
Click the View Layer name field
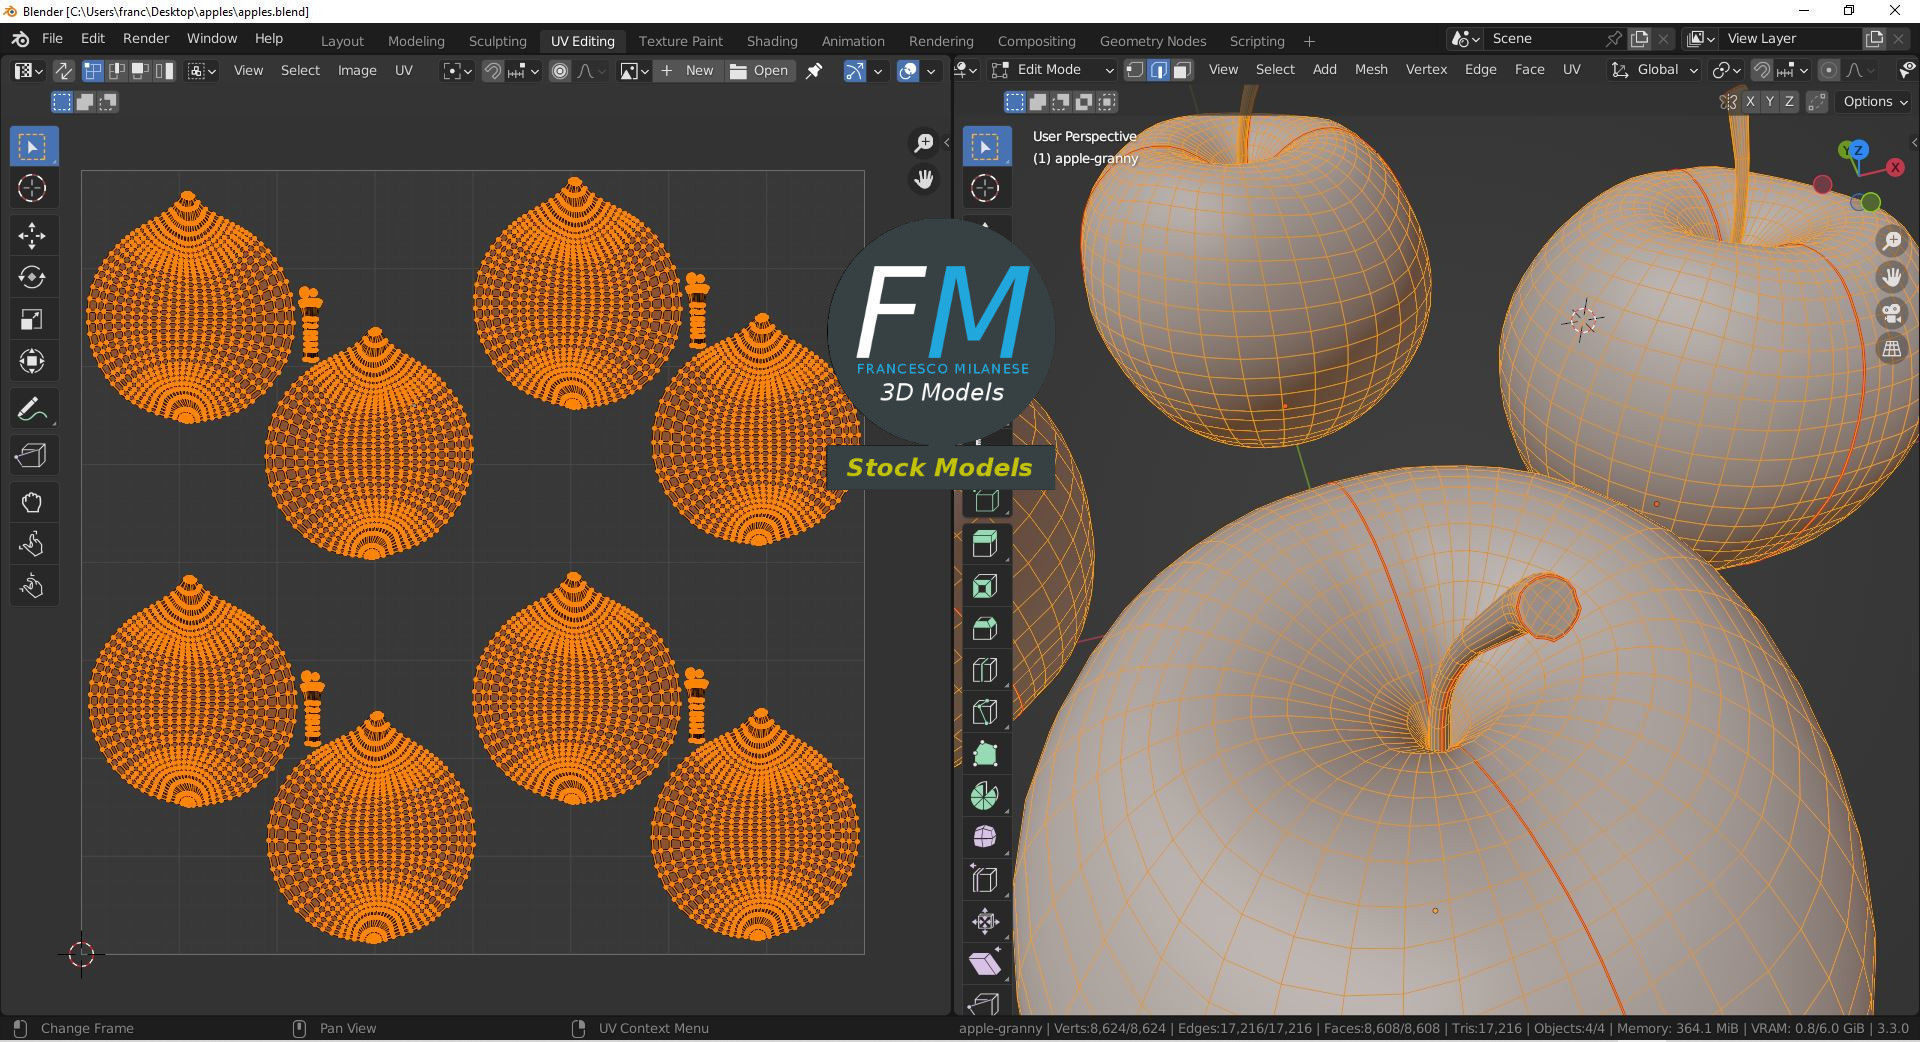click(x=1790, y=39)
